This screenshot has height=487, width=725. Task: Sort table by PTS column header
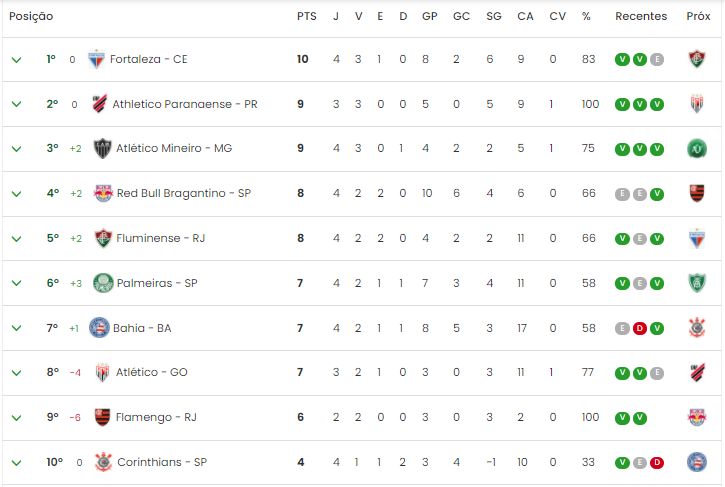pyautogui.click(x=307, y=16)
